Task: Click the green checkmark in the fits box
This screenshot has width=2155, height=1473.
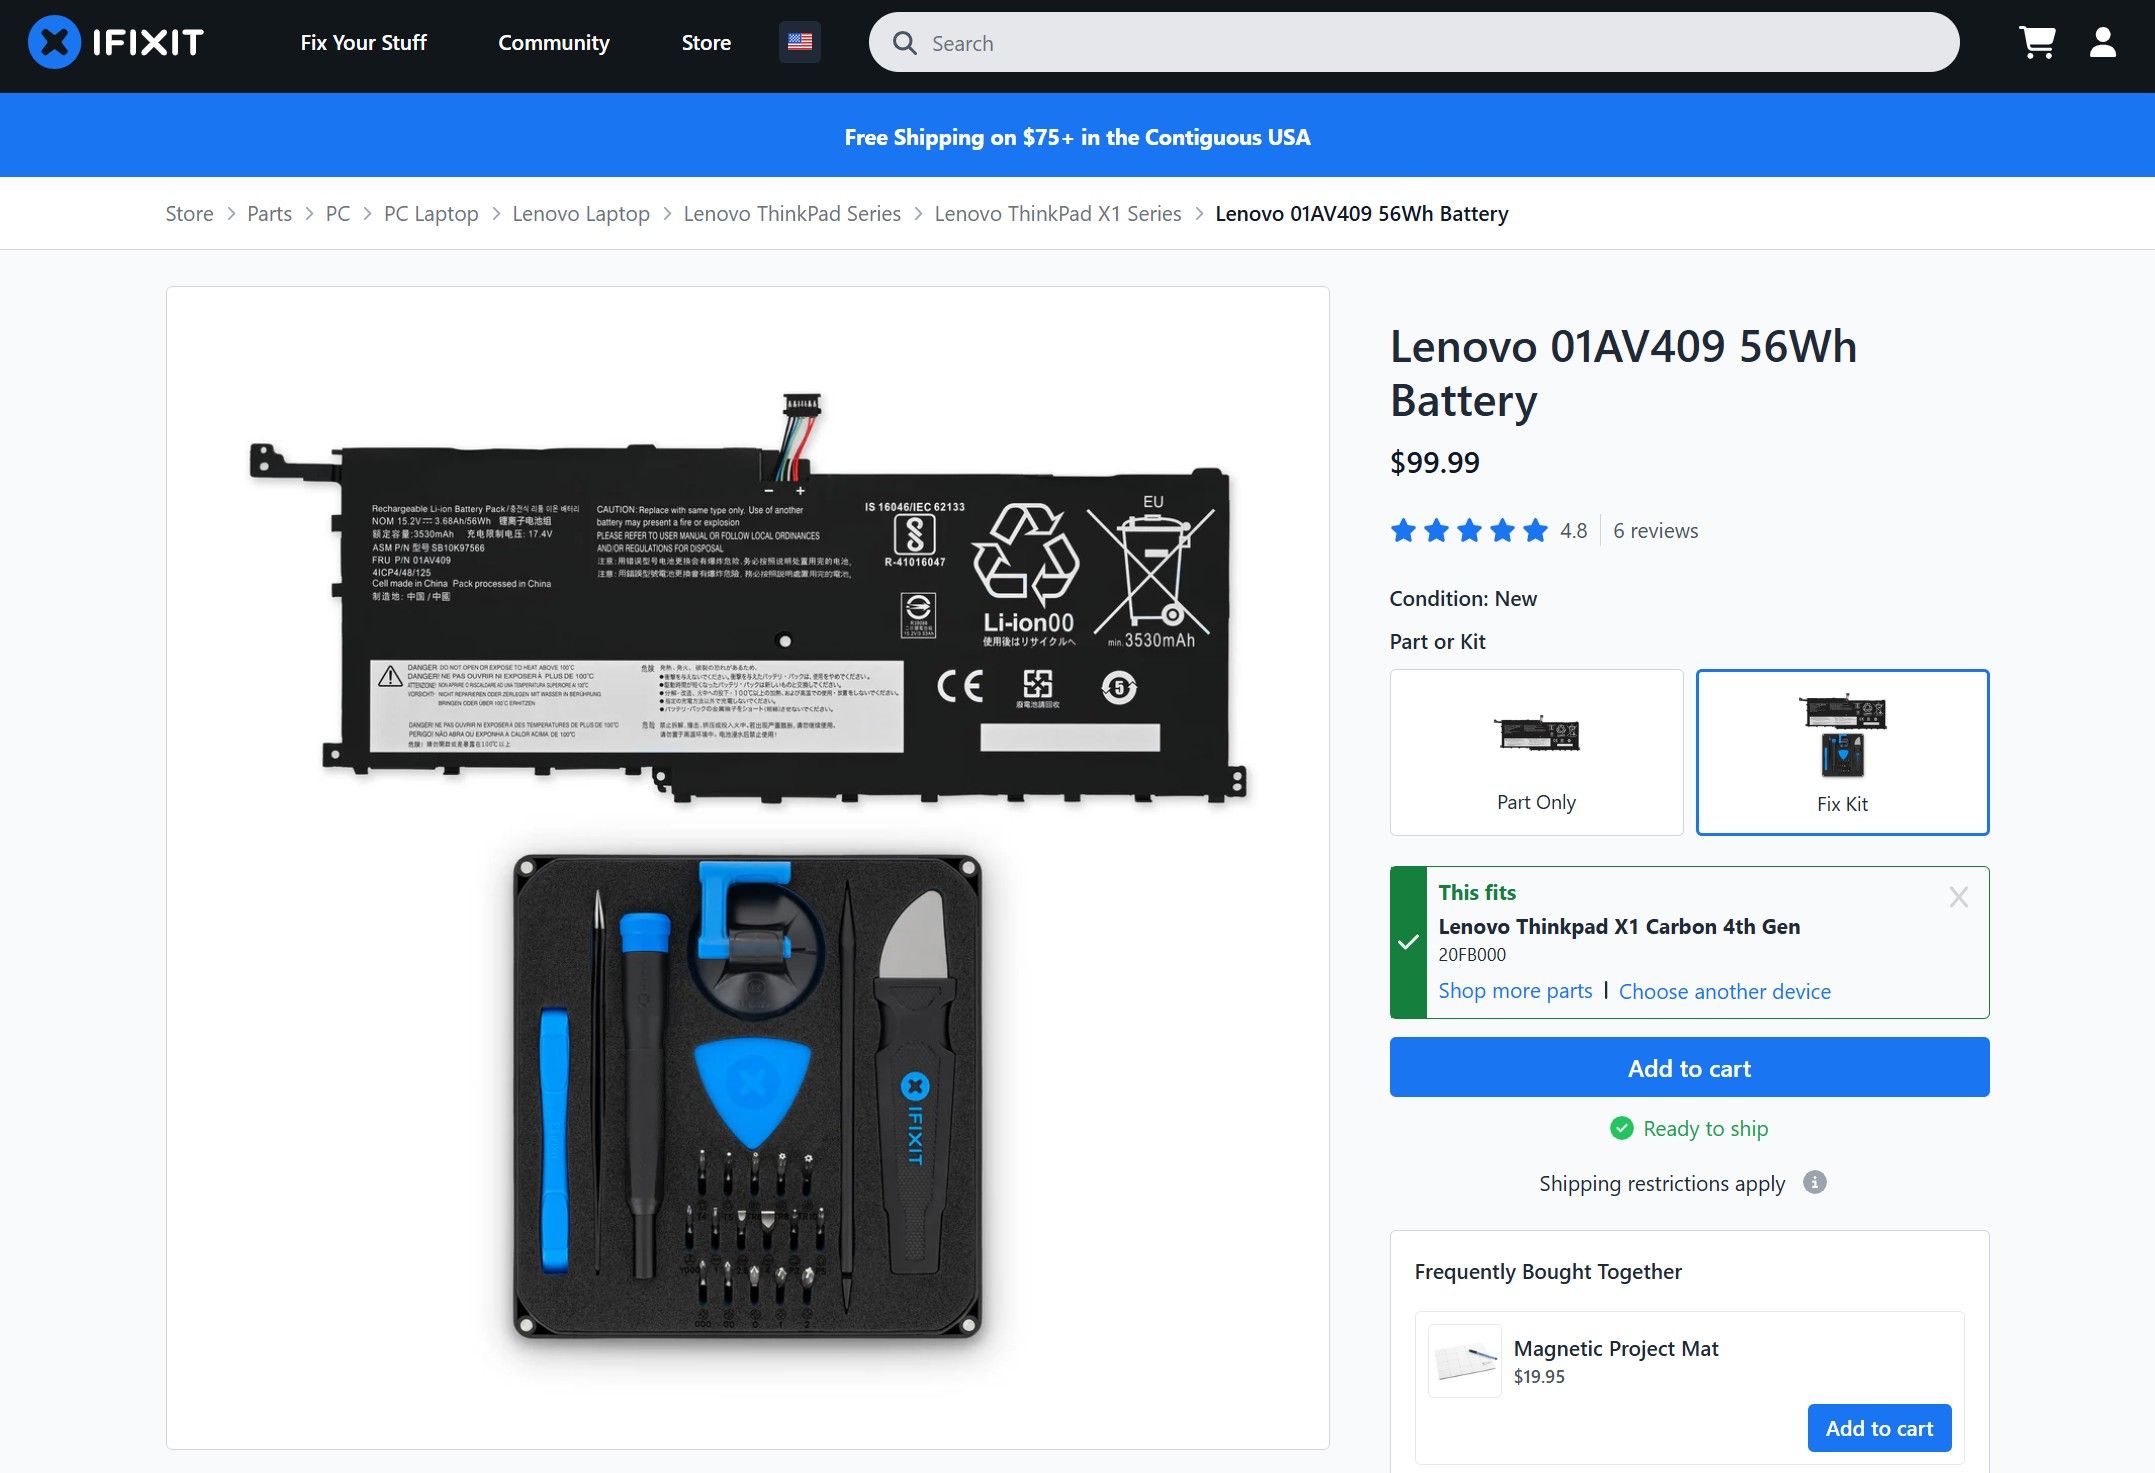Action: pyautogui.click(x=1408, y=942)
